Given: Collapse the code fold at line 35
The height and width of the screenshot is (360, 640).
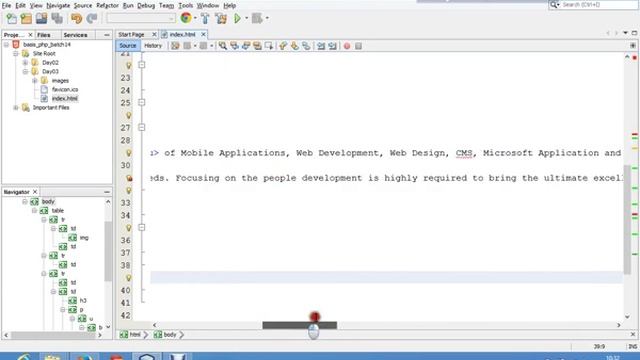Looking at the screenshot, I should (x=142, y=227).
